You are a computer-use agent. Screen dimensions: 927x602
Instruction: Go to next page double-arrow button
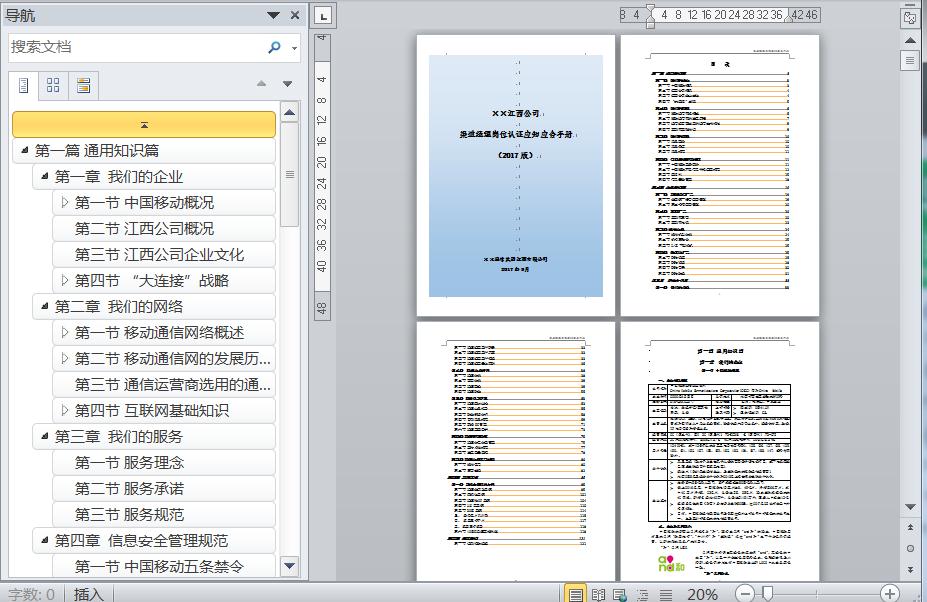[x=910, y=569]
